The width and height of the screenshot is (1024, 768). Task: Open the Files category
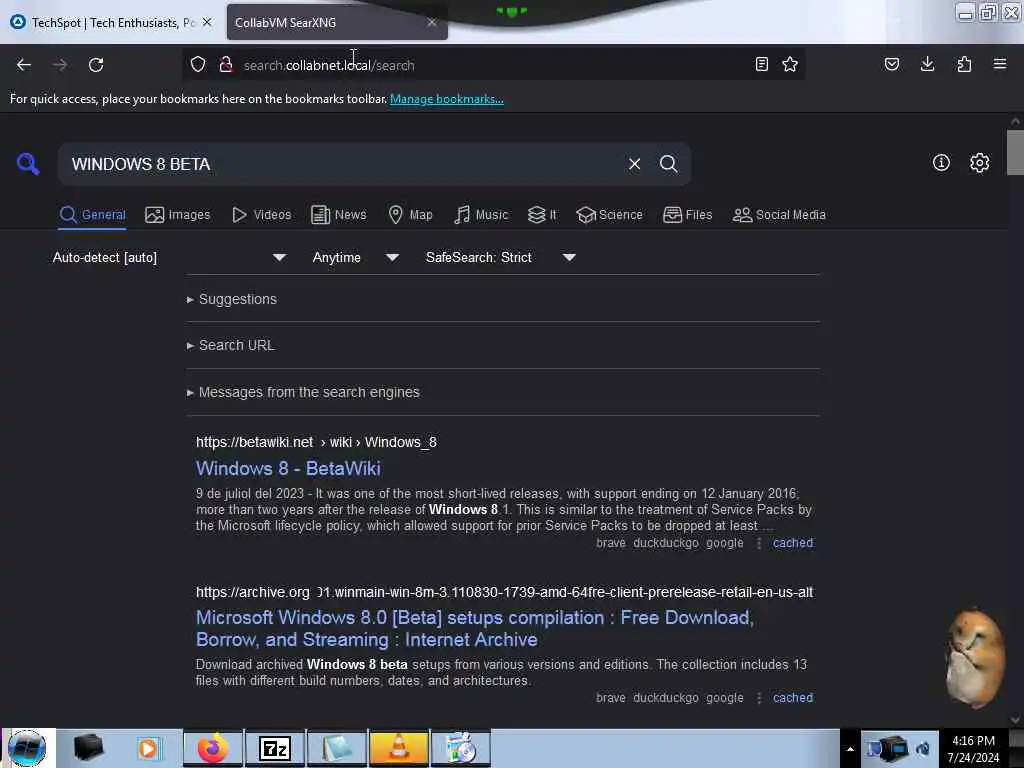(x=688, y=215)
